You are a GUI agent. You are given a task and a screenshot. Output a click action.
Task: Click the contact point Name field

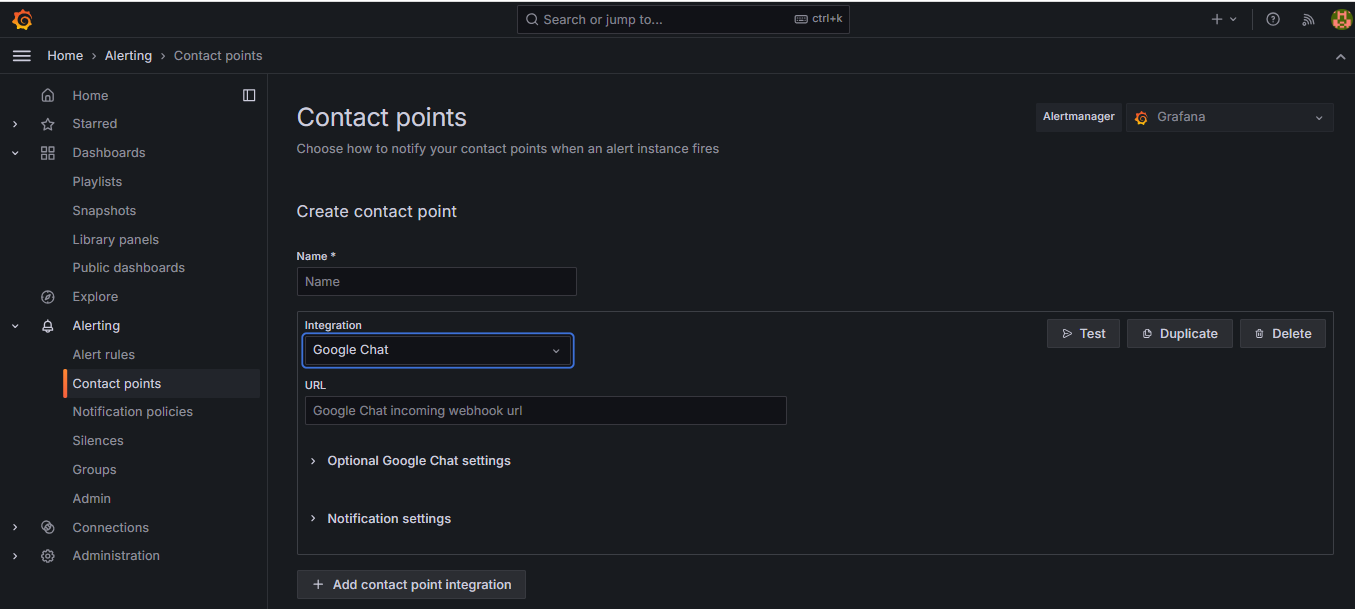pyautogui.click(x=437, y=282)
